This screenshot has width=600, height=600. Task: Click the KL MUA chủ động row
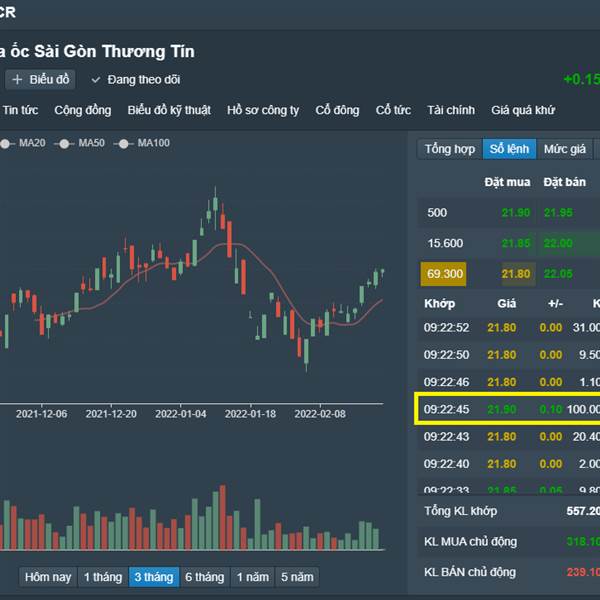(x=509, y=541)
